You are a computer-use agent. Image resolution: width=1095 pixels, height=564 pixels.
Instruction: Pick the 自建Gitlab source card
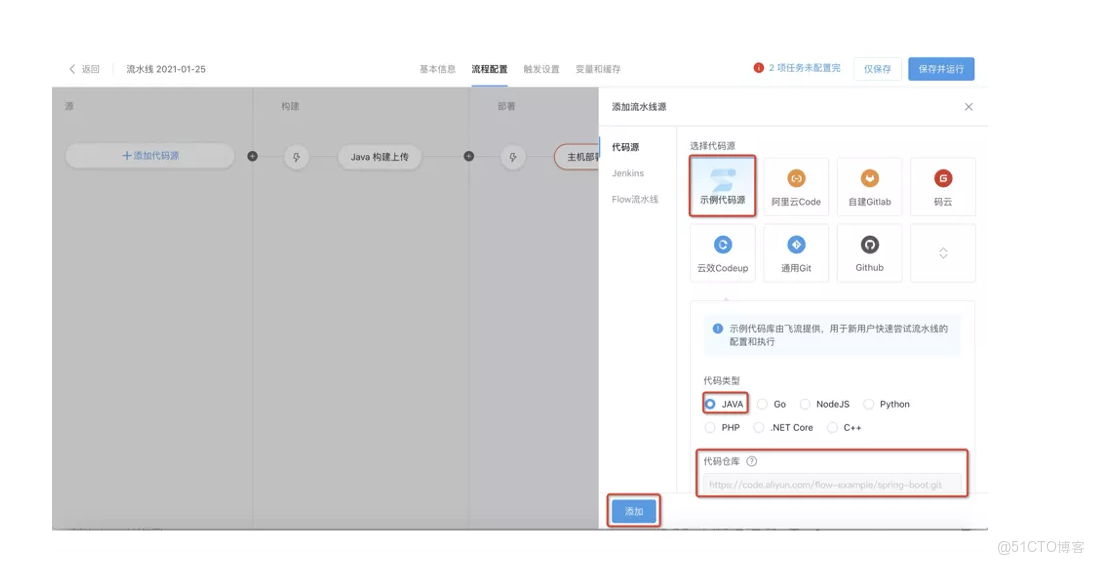point(869,186)
